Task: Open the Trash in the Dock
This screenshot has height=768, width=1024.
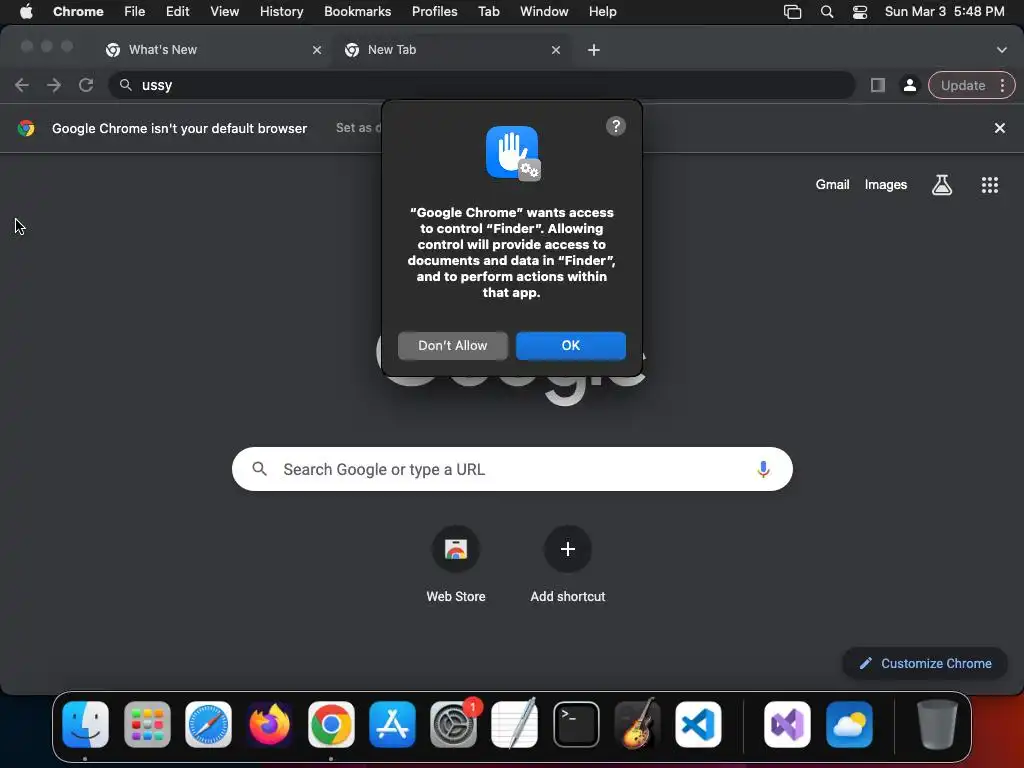Action: [937, 724]
